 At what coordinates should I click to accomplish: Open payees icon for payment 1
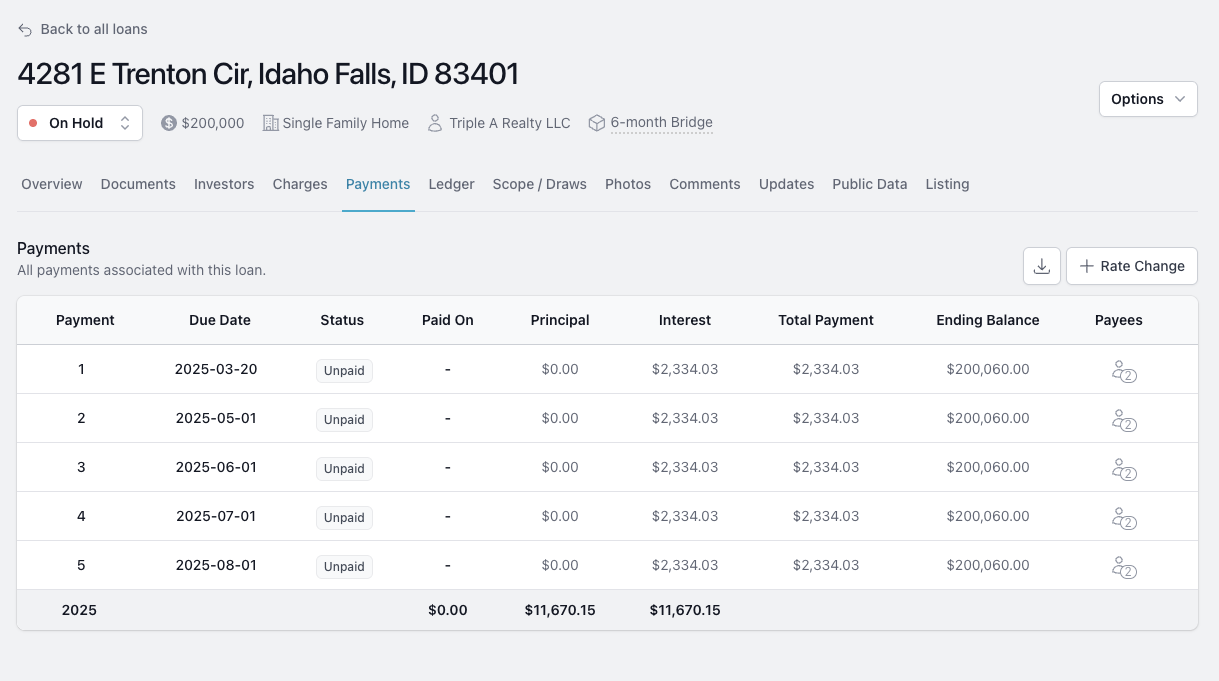(x=1124, y=371)
